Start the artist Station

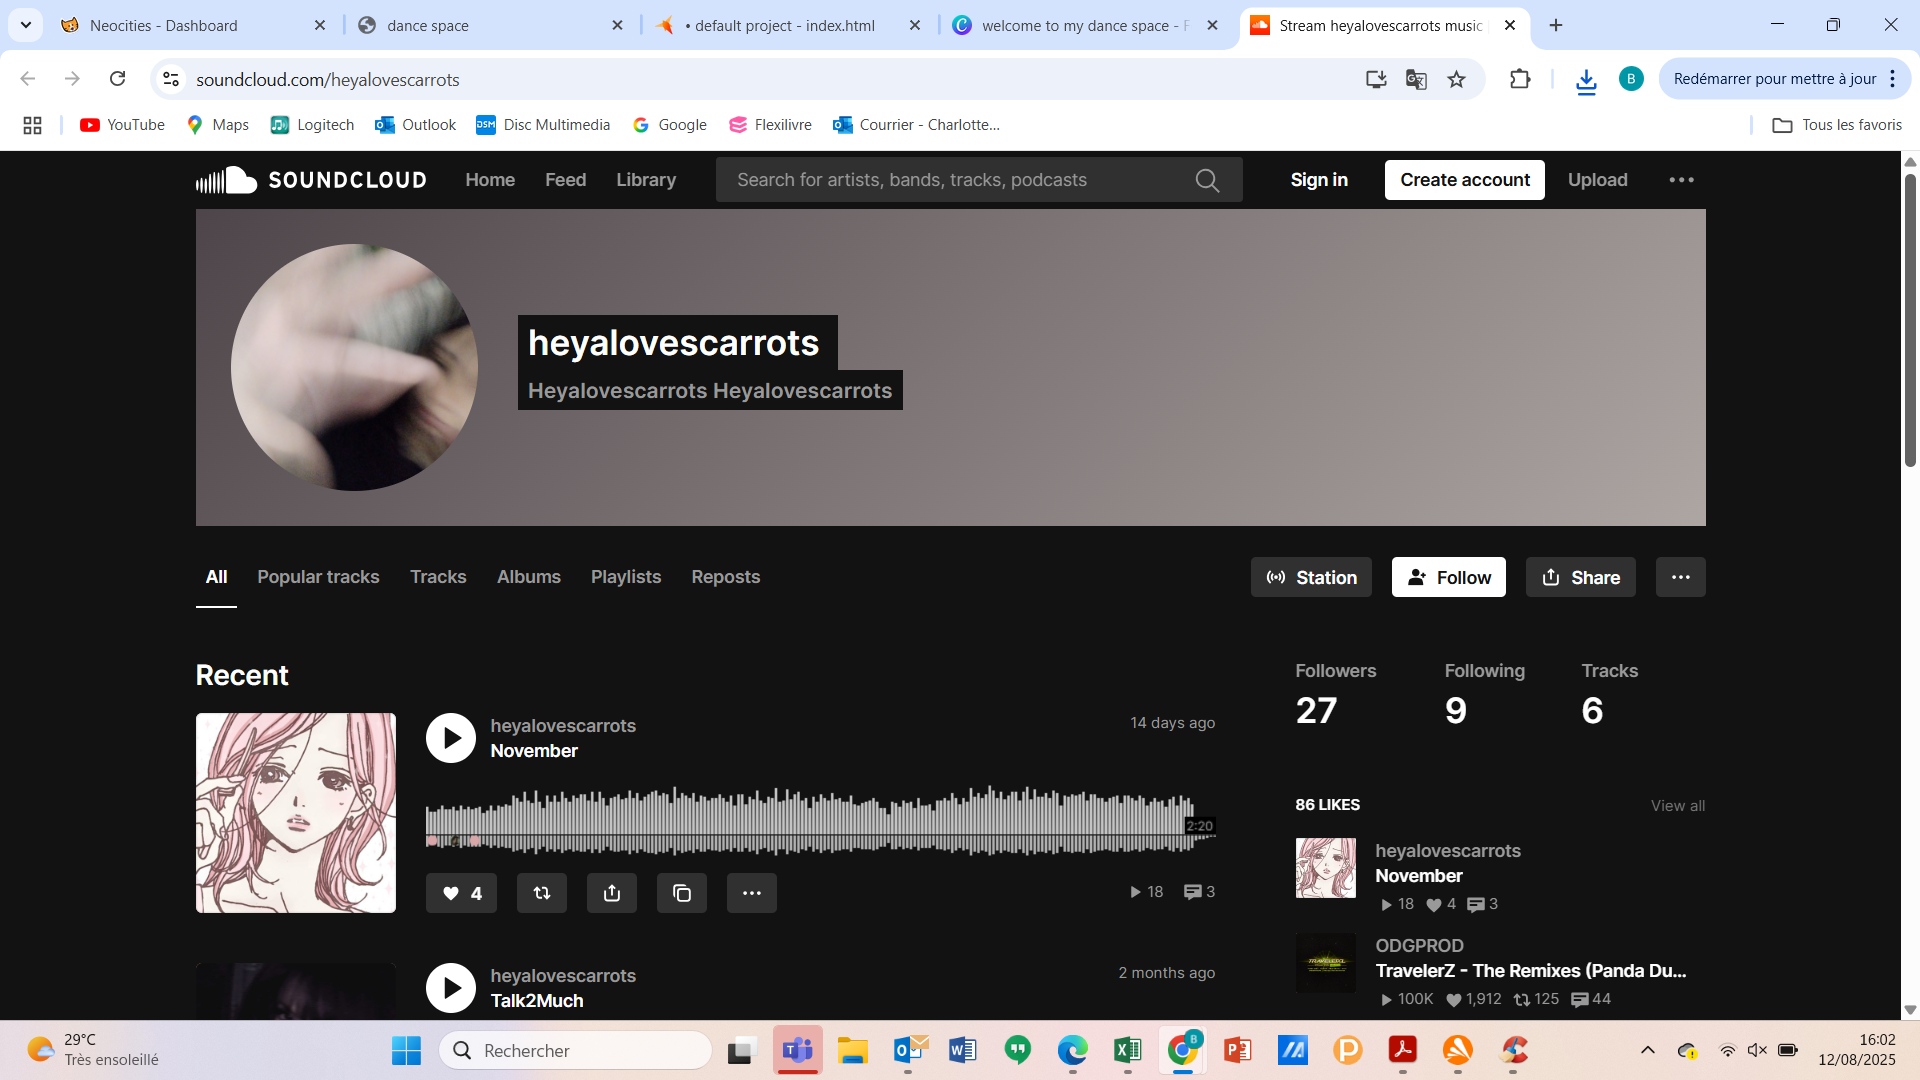pos(1311,577)
